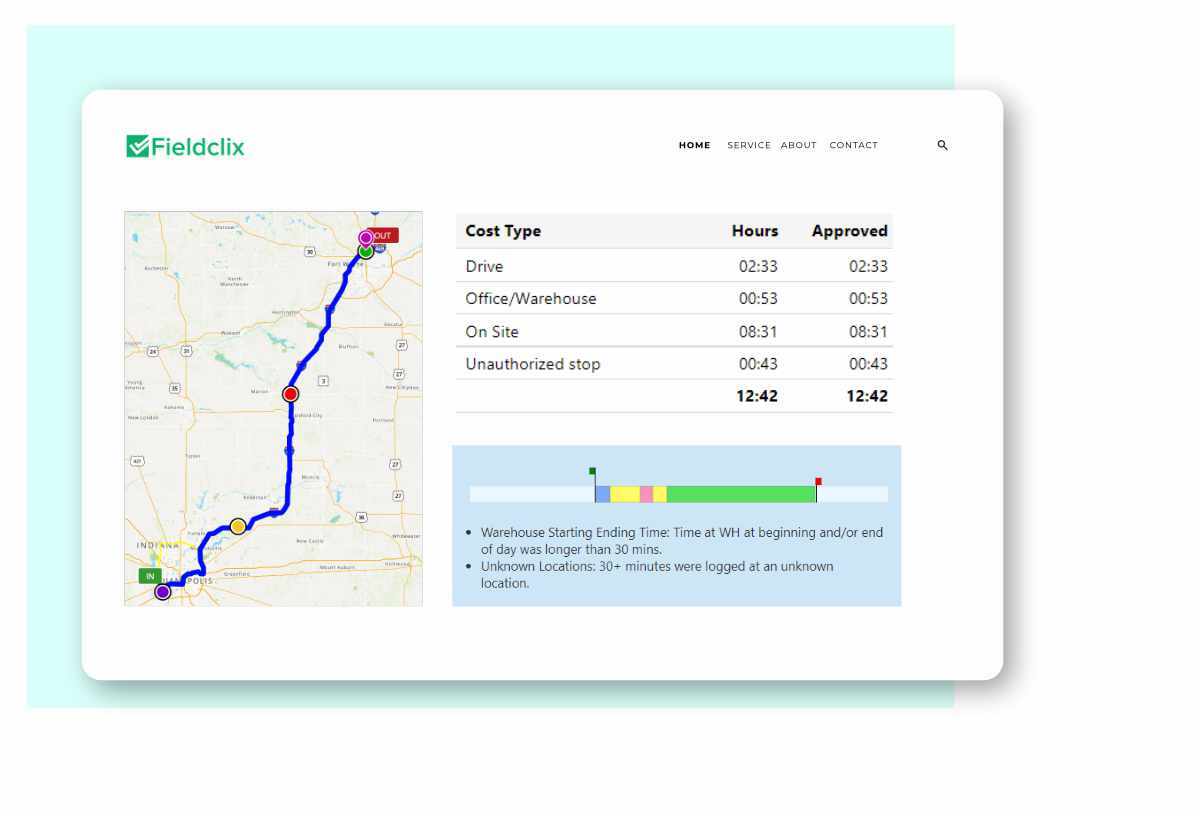Click the Fieldclix logo
This screenshot has width=1200, height=816.
click(185, 146)
